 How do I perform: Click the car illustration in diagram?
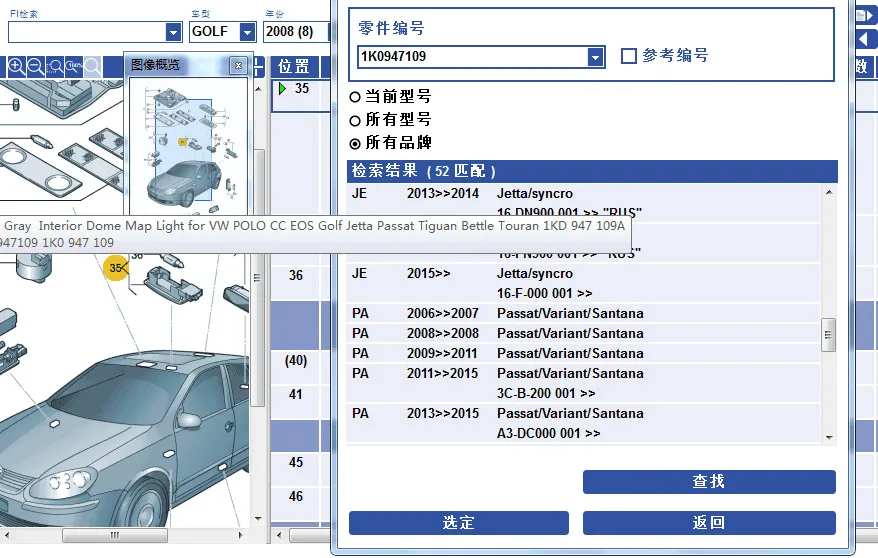(124, 437)
